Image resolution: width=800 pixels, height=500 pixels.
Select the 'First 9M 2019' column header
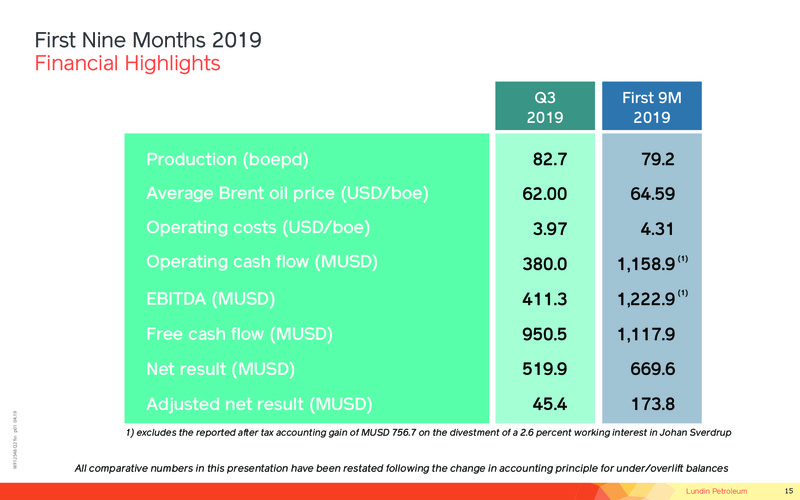pos(652,106)
